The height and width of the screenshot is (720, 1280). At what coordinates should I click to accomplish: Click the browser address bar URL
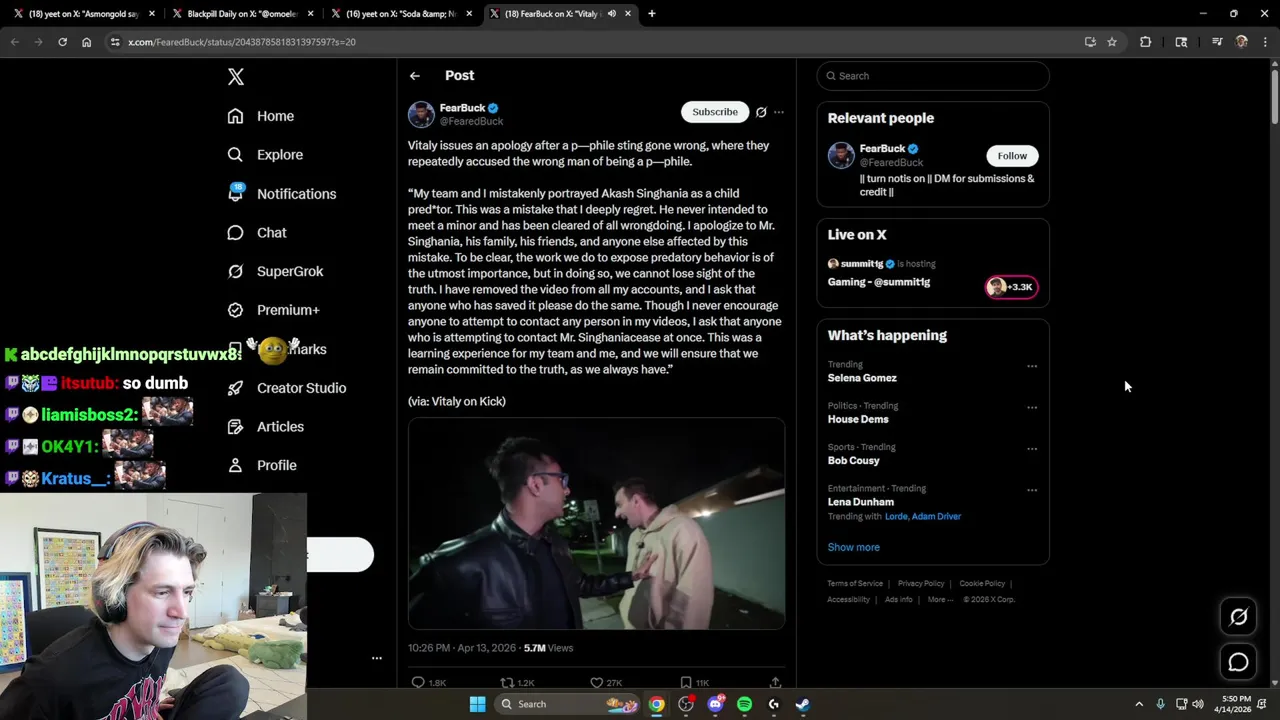pos(242,42)
